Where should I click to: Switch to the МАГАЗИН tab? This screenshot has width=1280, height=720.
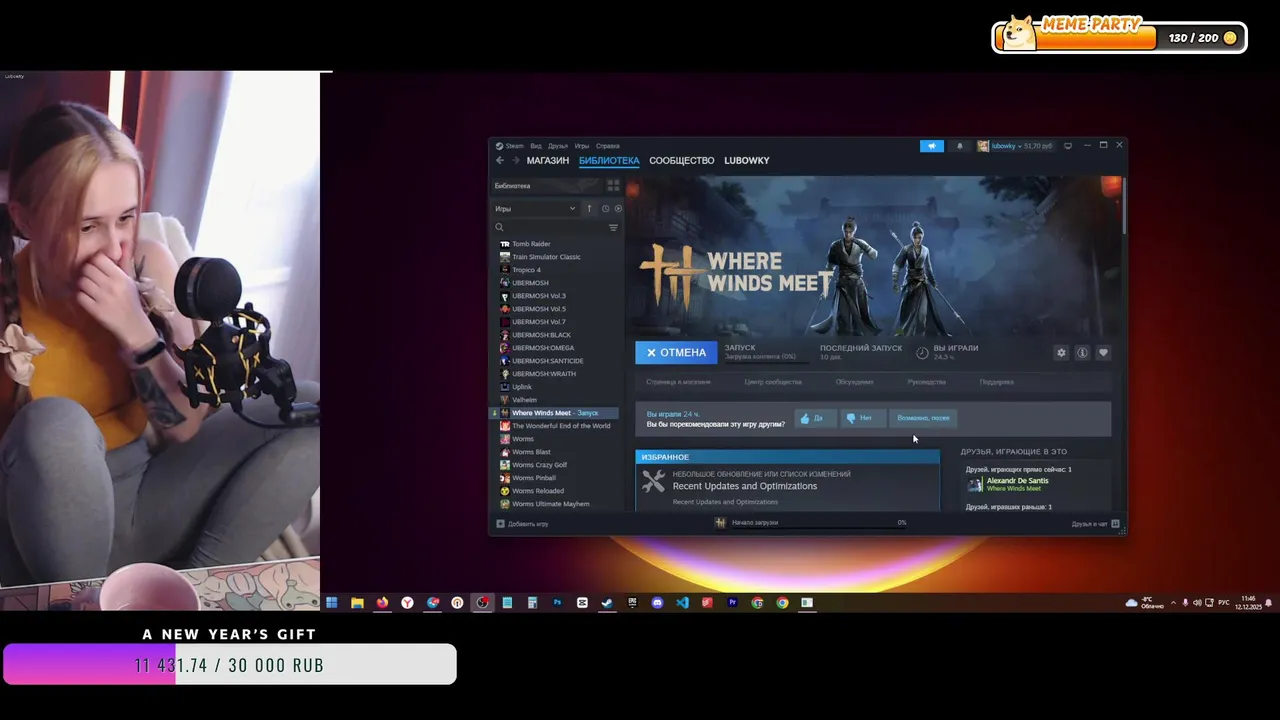(548, 160)
